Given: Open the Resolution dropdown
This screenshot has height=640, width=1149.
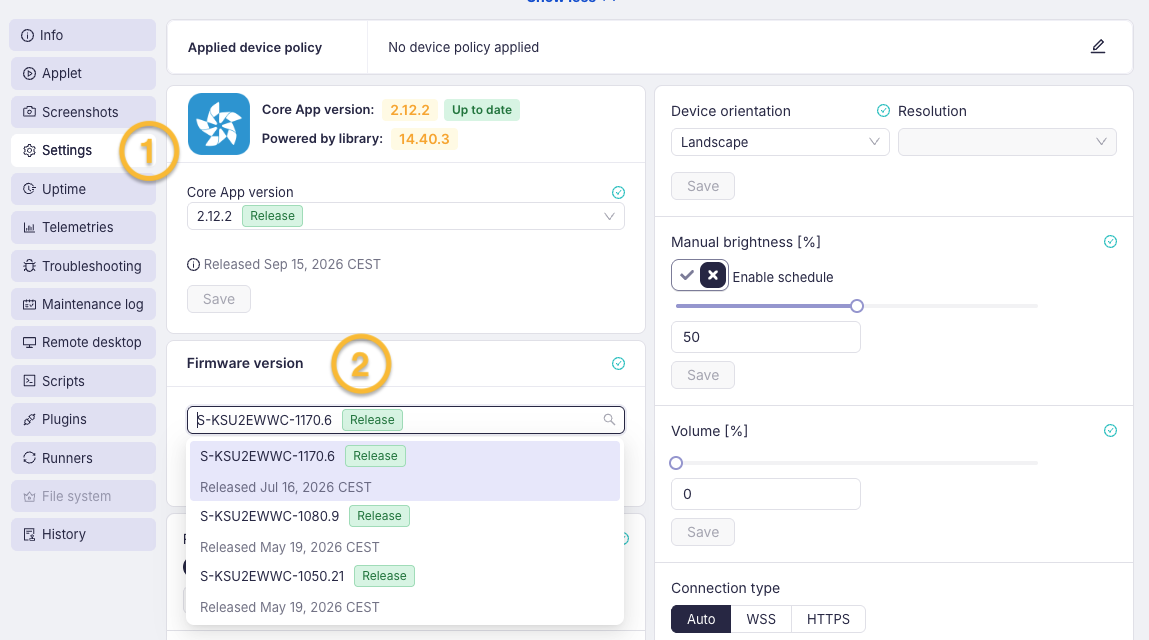Looking at the screenshot, I should (1007, 142).
